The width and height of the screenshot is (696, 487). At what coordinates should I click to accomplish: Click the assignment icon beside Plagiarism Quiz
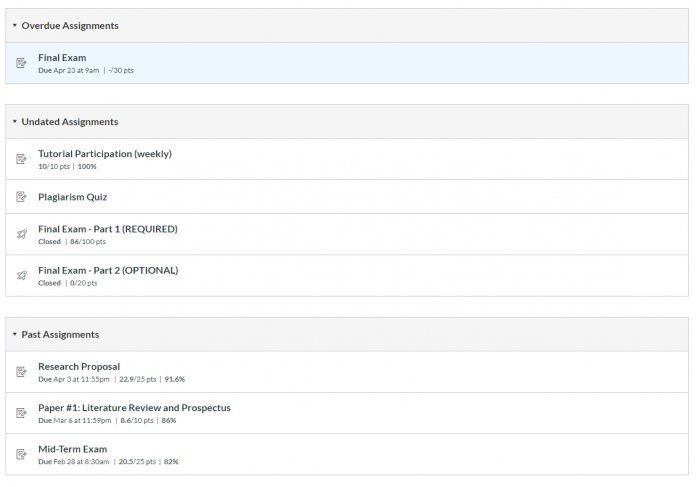[x=21, y=197]
